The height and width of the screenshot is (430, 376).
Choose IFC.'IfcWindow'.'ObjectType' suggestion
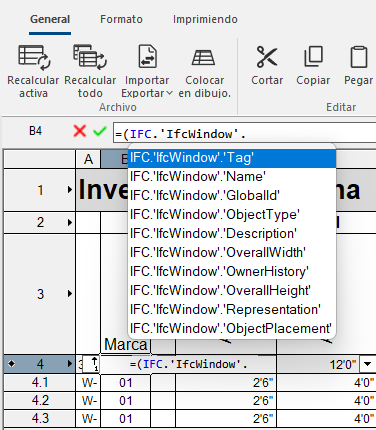tap(232, 215)
